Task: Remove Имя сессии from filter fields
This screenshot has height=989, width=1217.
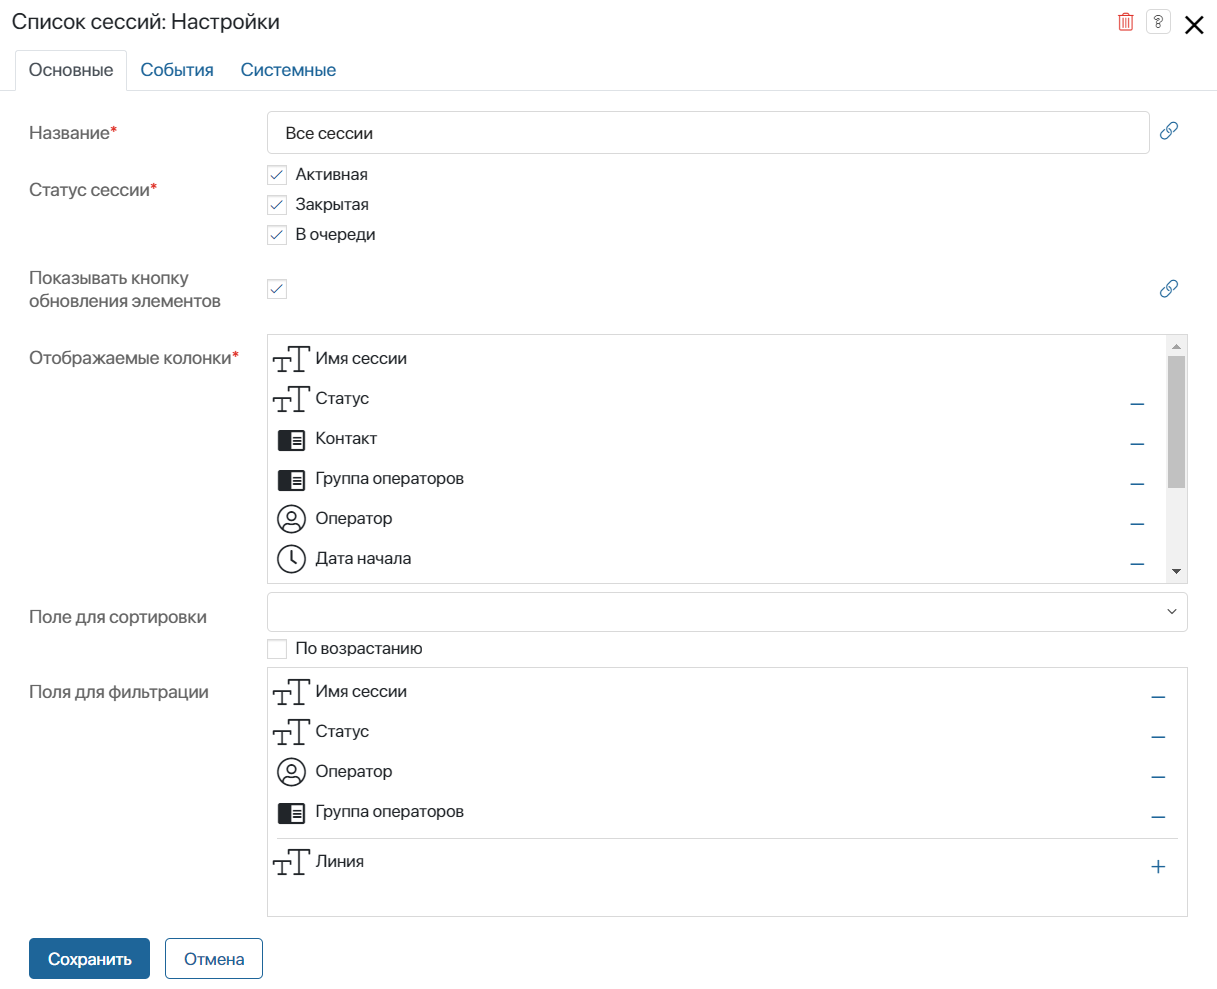Action: click(x=1158, y=697)
